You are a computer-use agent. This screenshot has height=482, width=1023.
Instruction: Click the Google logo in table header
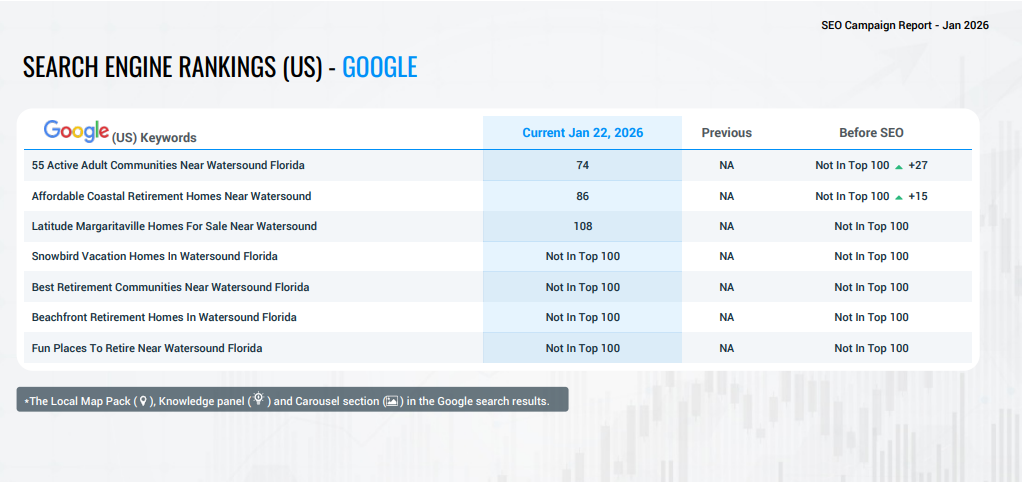point(76,131)
